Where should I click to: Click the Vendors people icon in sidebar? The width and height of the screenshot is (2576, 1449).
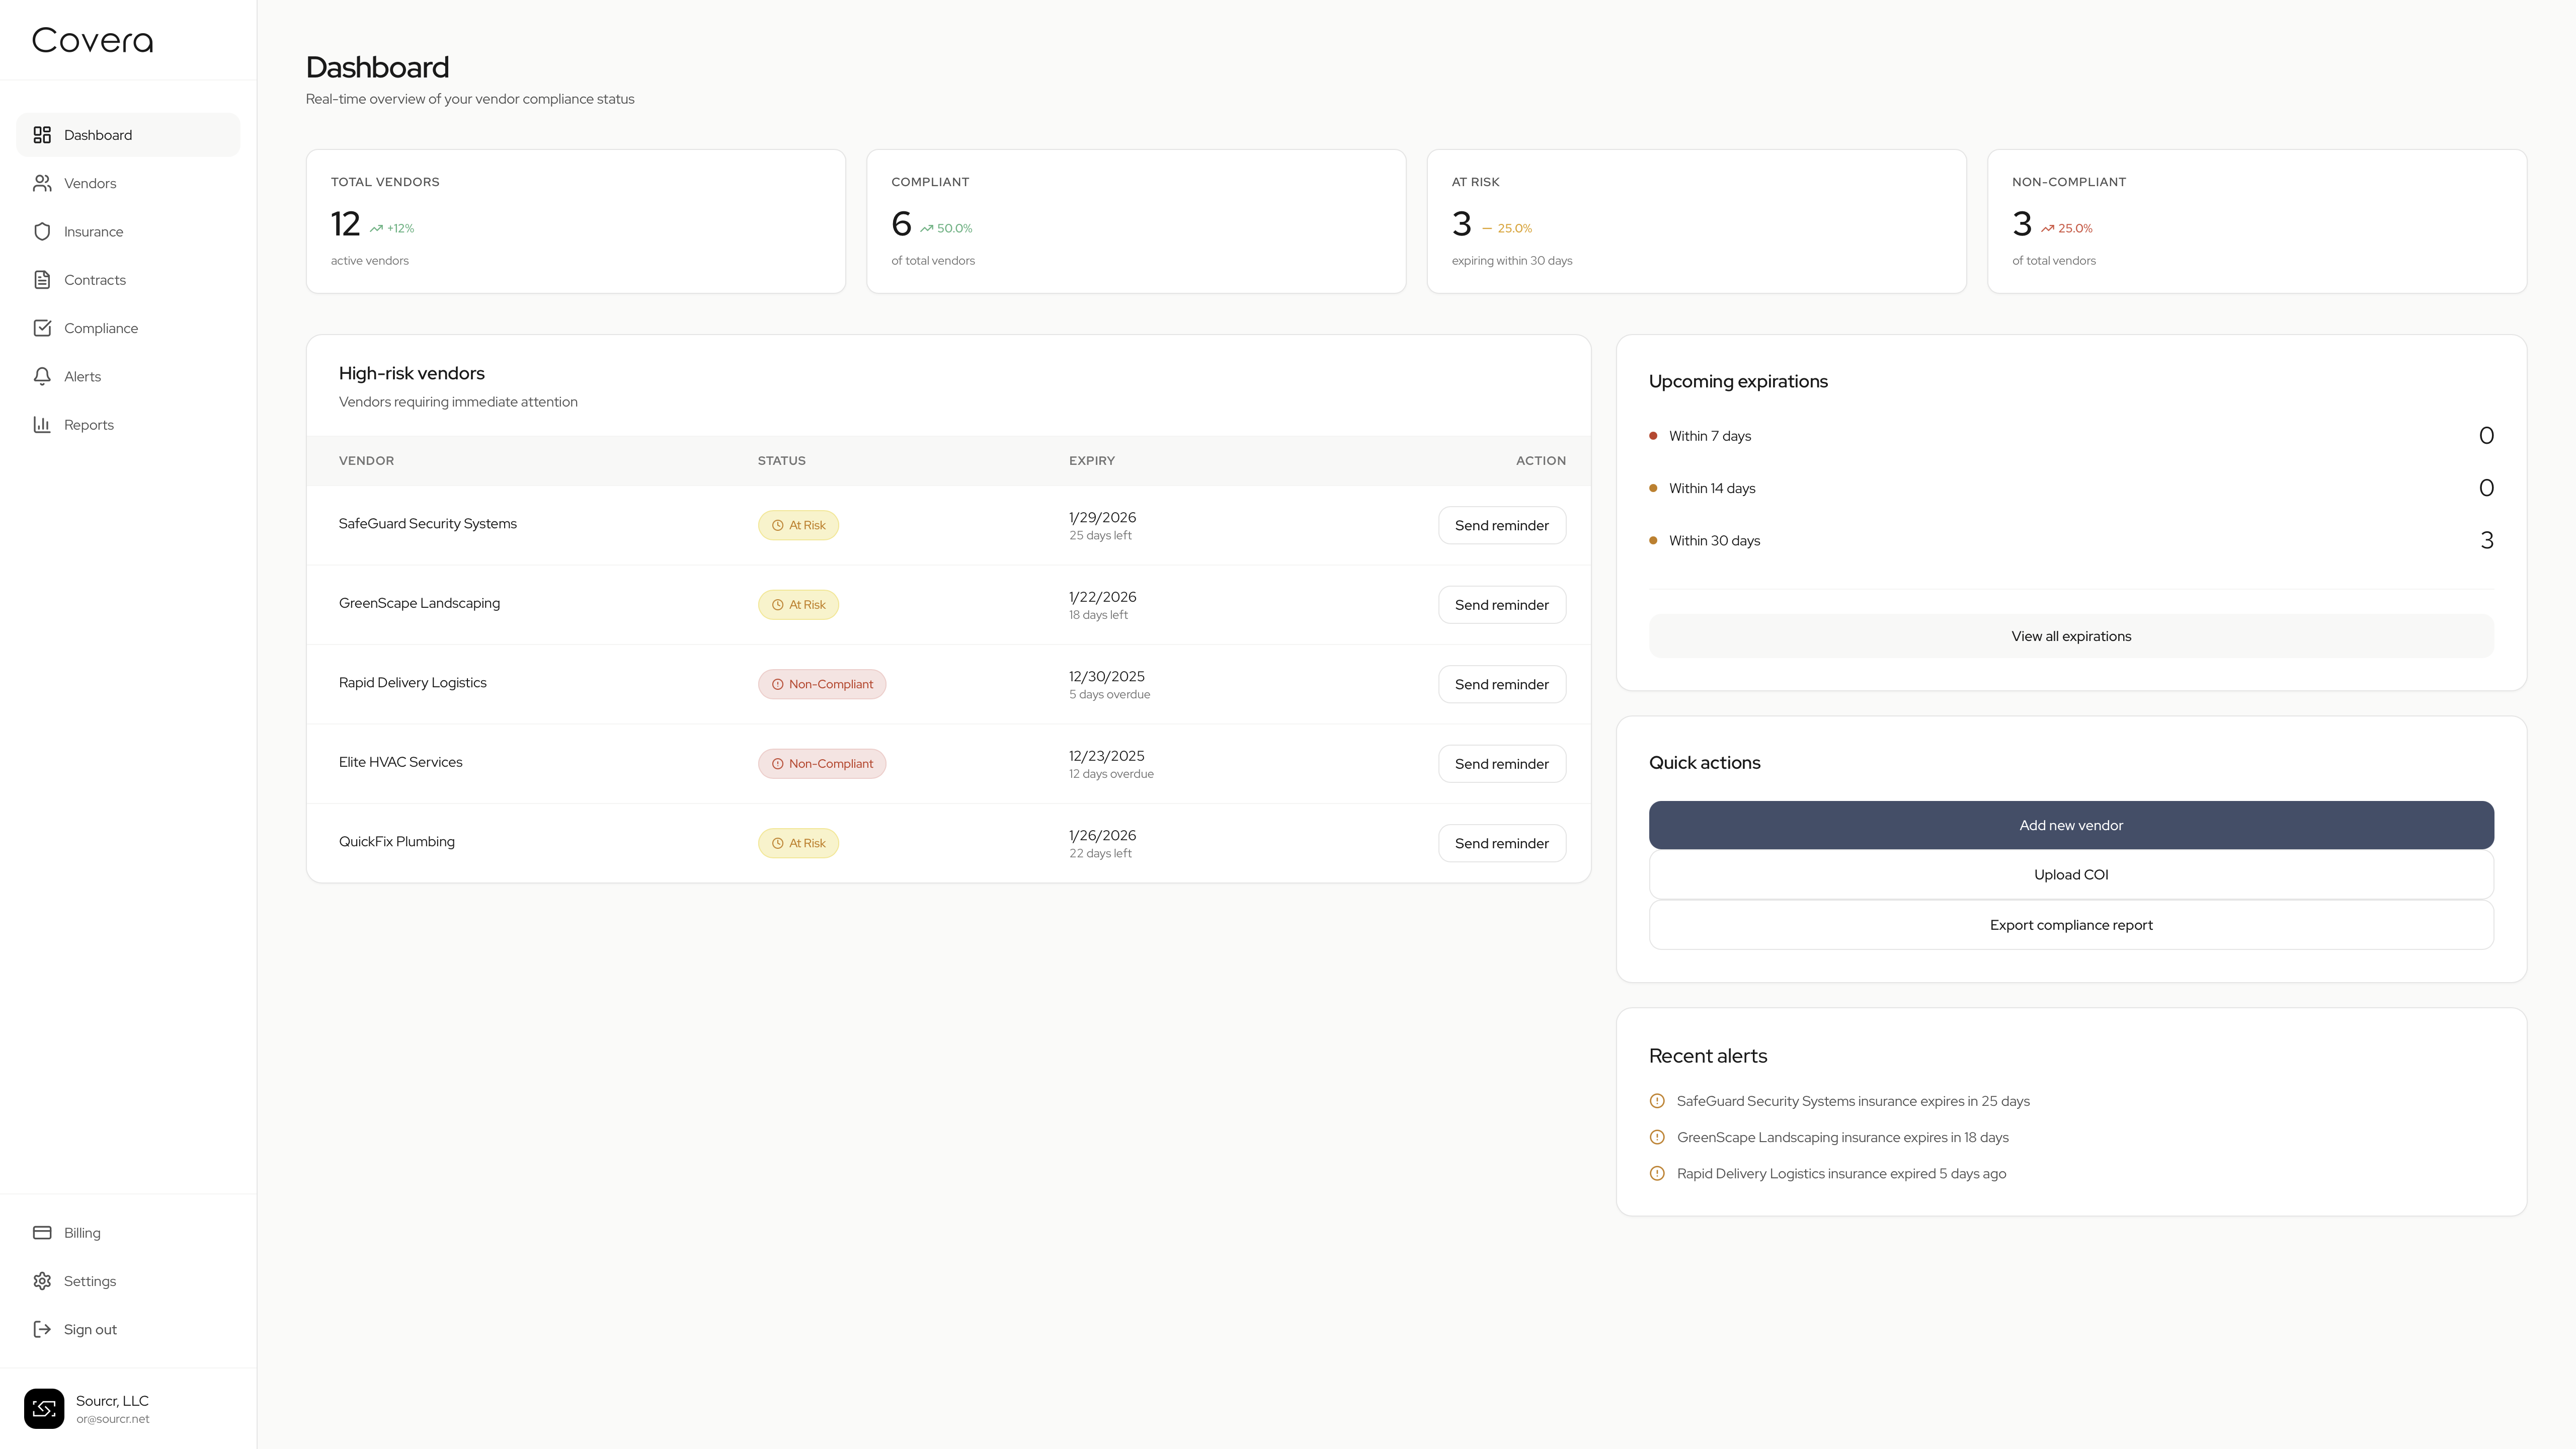pyautogui.click(x=42, y=183)
